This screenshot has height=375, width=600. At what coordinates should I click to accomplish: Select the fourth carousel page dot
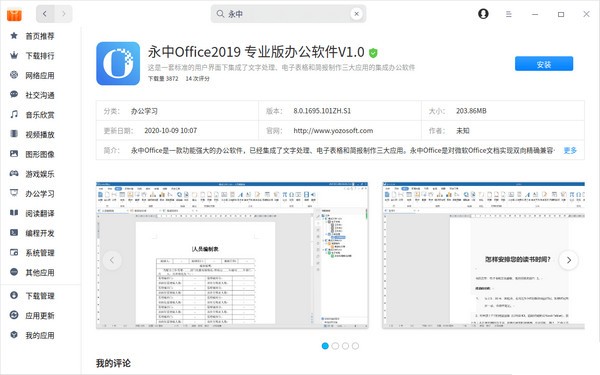[355, 346]
